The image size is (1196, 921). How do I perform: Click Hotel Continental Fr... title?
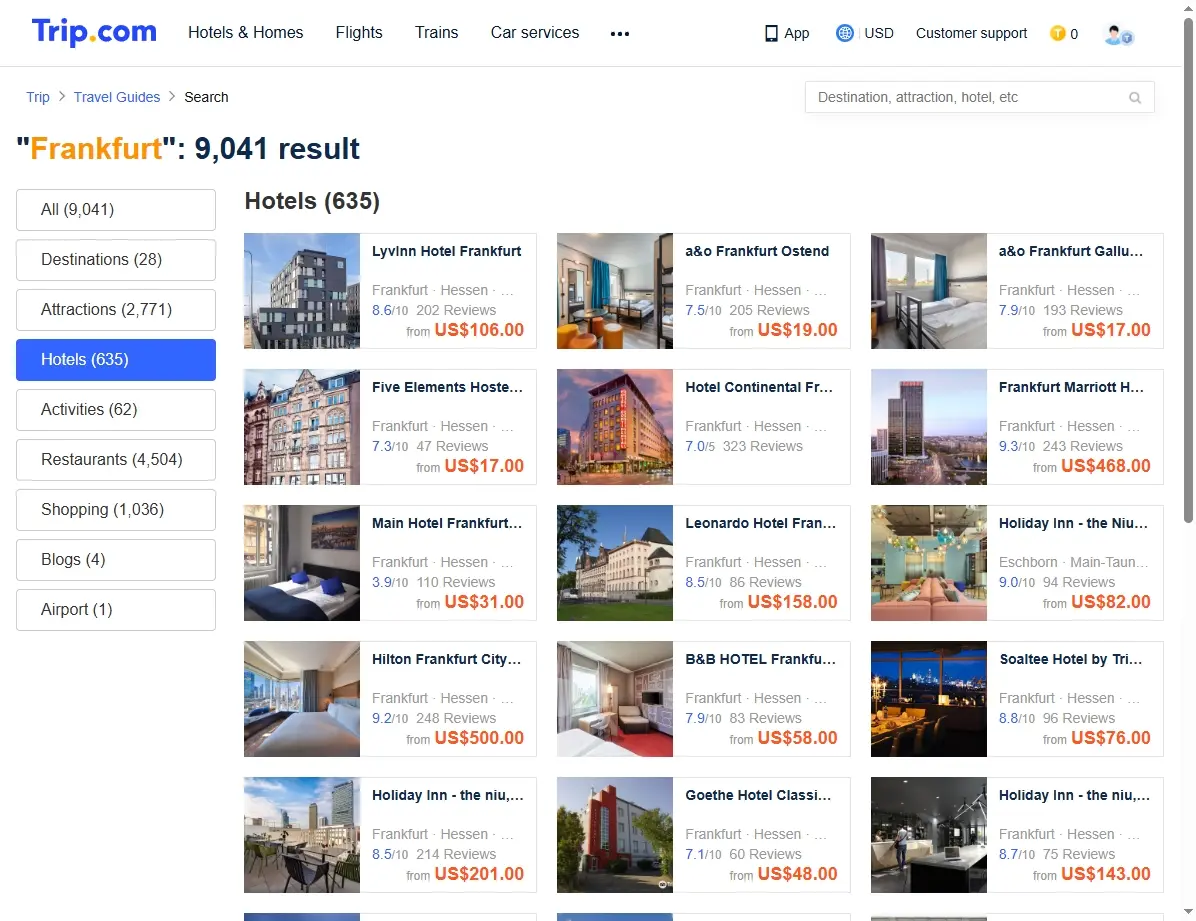point(759,387)
